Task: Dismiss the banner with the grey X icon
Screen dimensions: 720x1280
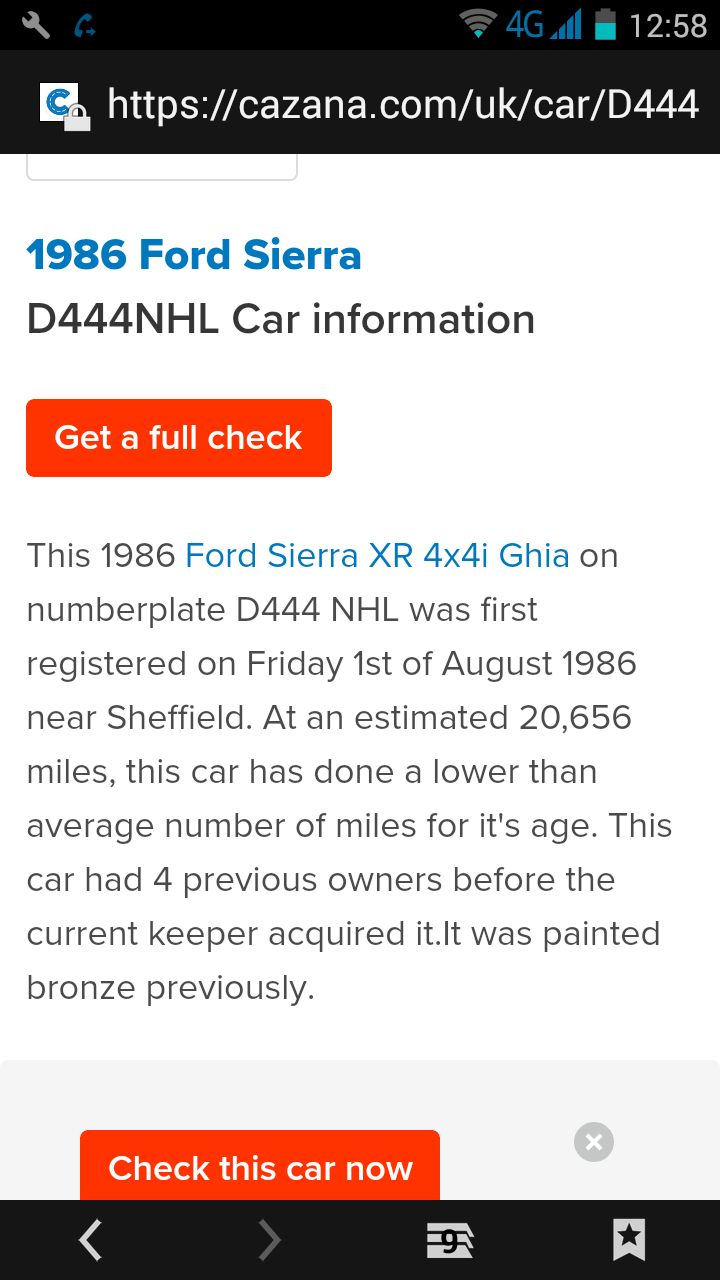Action: pyautogui.click(x=594, y=1142)
